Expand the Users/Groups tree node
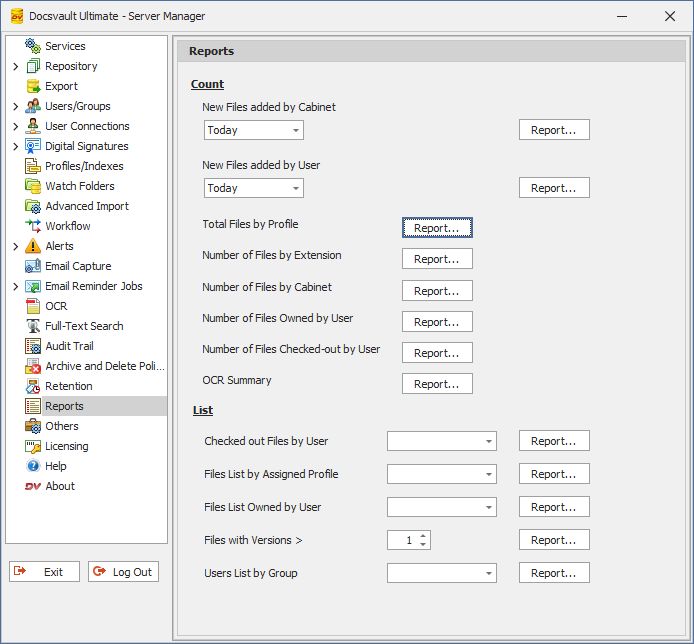The height and width of the screenshot is (644, 694). [15, 106]
